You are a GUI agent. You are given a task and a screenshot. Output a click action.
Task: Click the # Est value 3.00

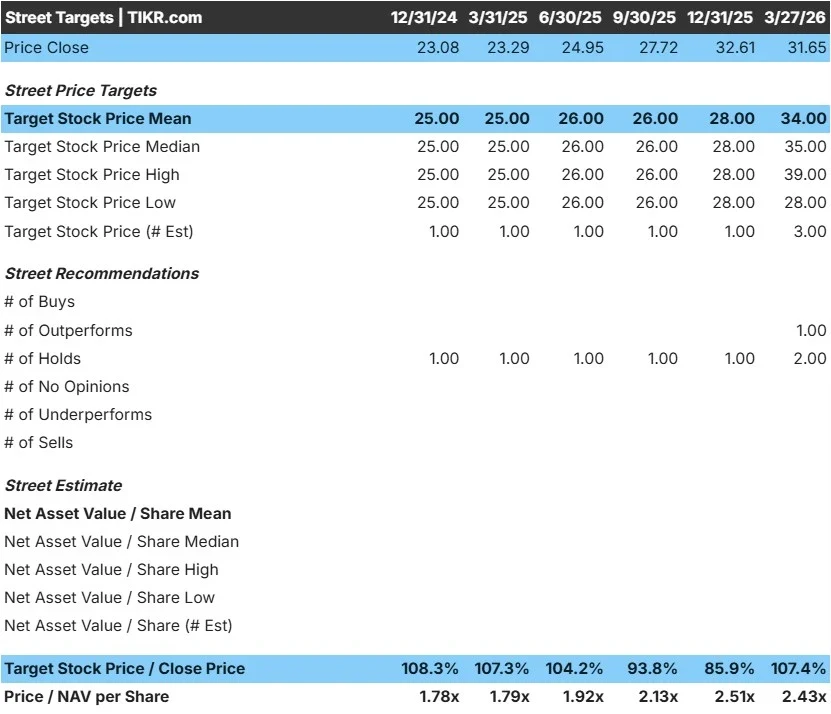(x=810, y=232)
